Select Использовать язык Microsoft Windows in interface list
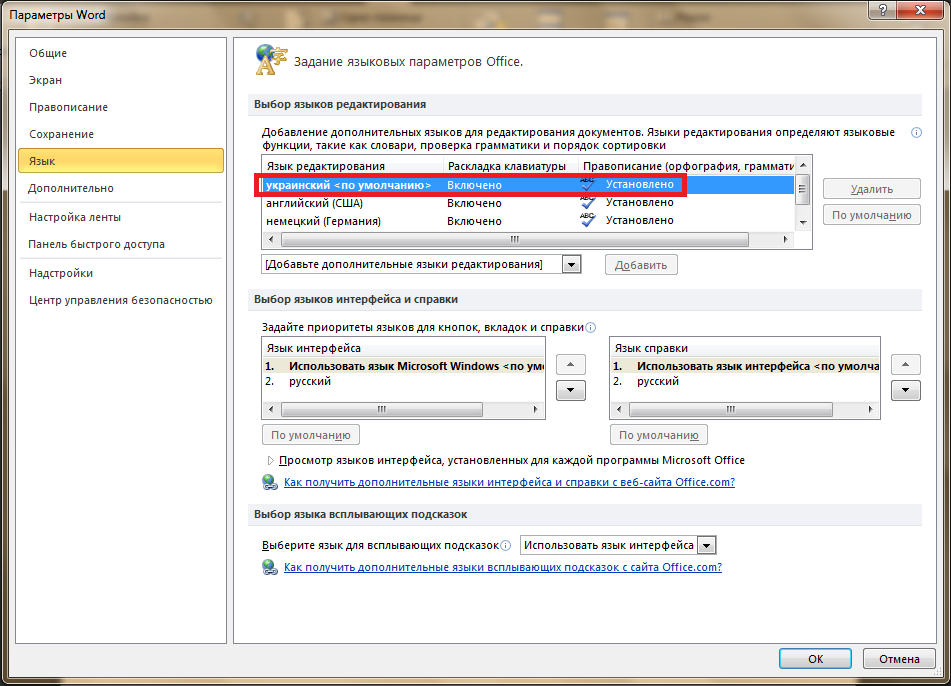The height and width of the screenshot is (686, 951). [x=403, y=366]
